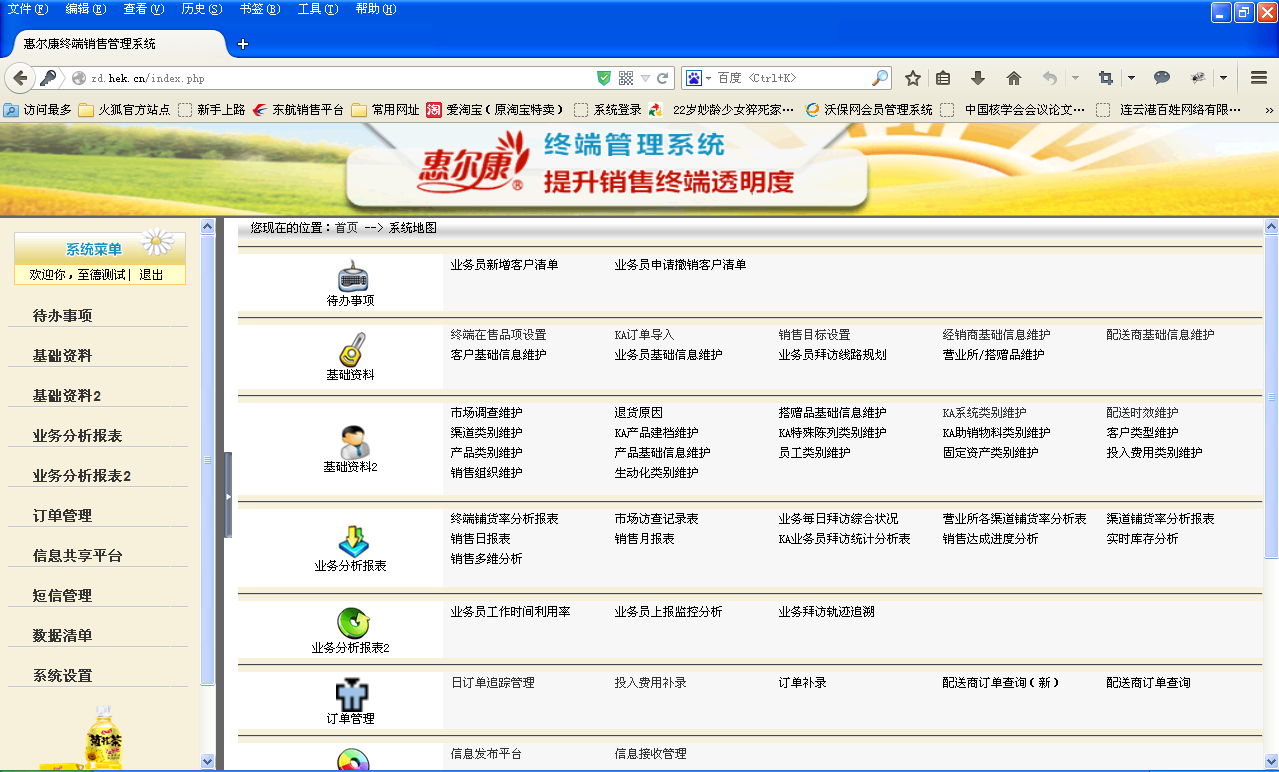1279x772 pixels.
Task: Click the main page vertical scrollbar thumb
Action: 1271,396
